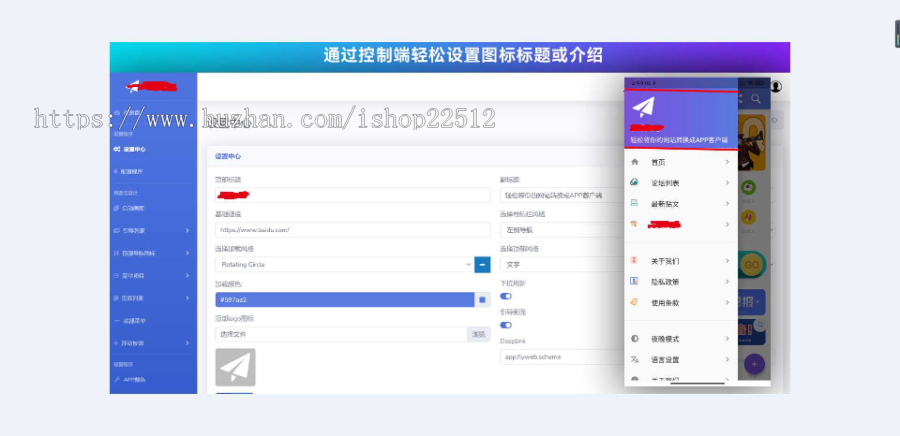Open the 论坛列表 row chevron
This screenshot has height=436, width=900.
[x=727, y=182]
